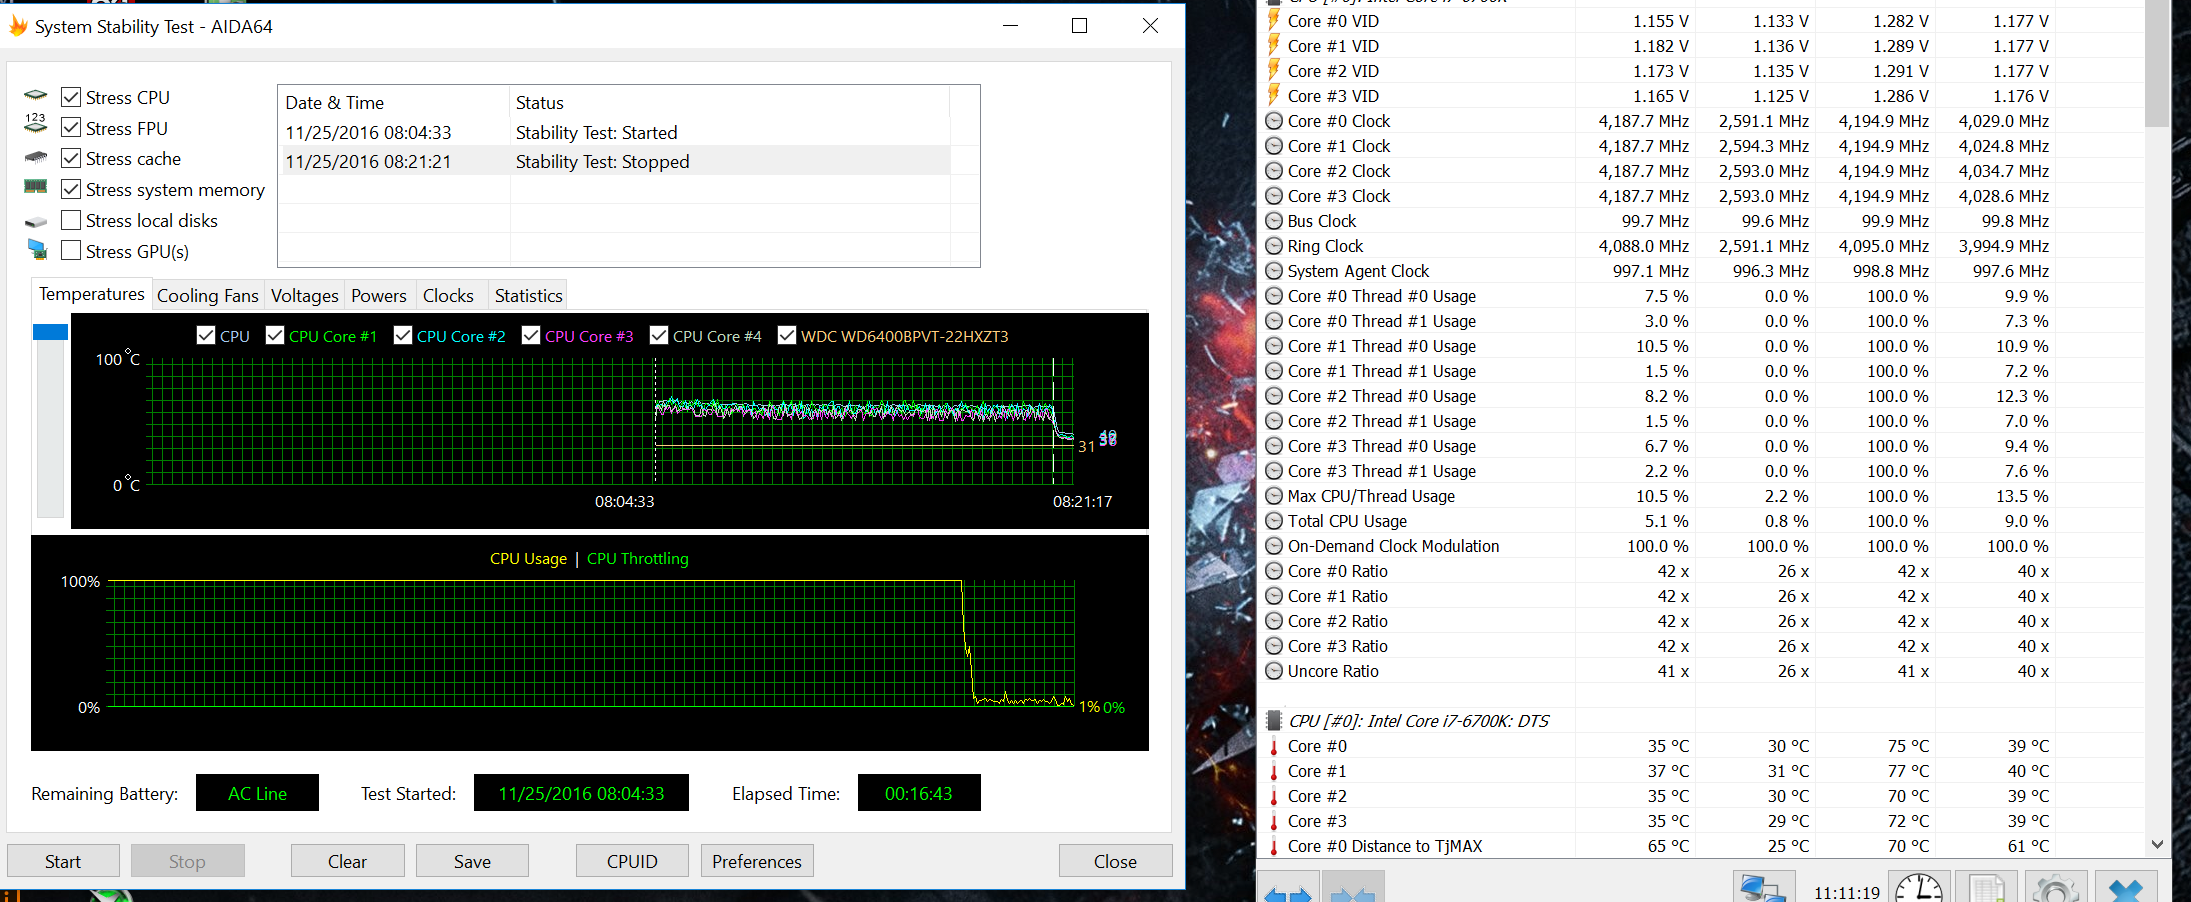The width and height of the screenshot is (2191, 902).
Task: Click the icon beside Ring Clock
Action: pos(1274,246)
